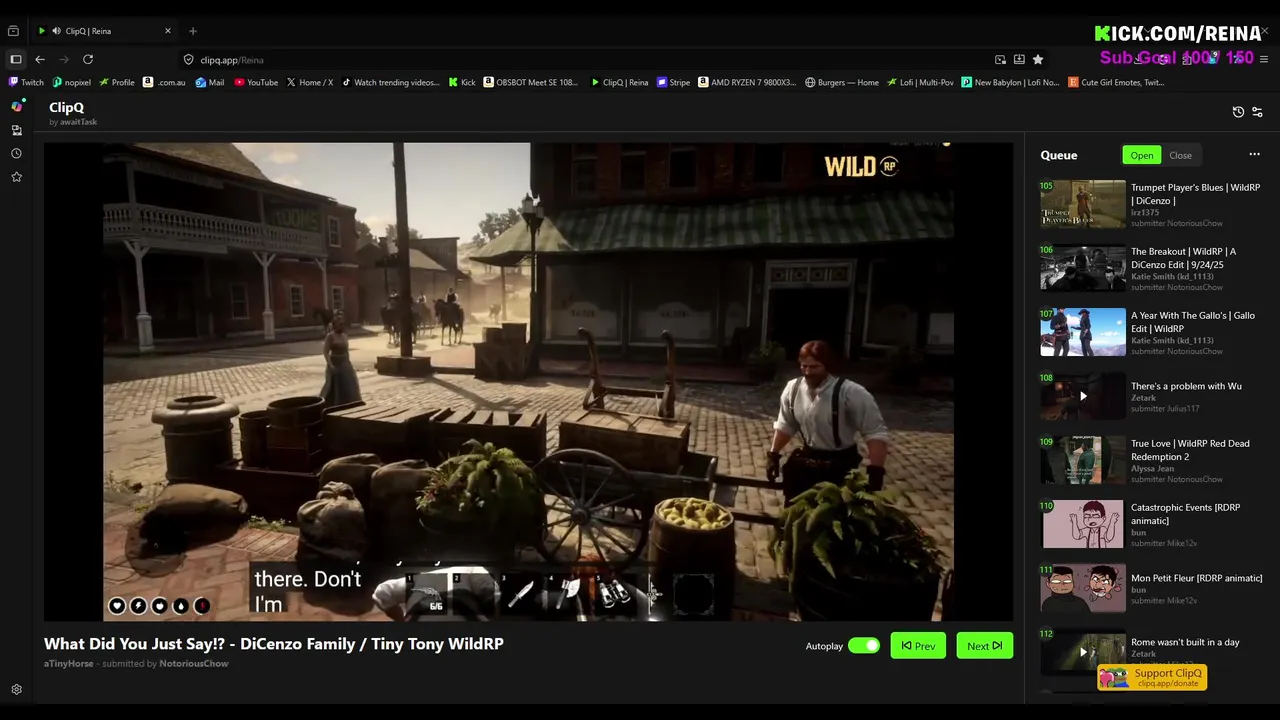
Task: Open the Queue three-dots options menu
Action: 1254,155
